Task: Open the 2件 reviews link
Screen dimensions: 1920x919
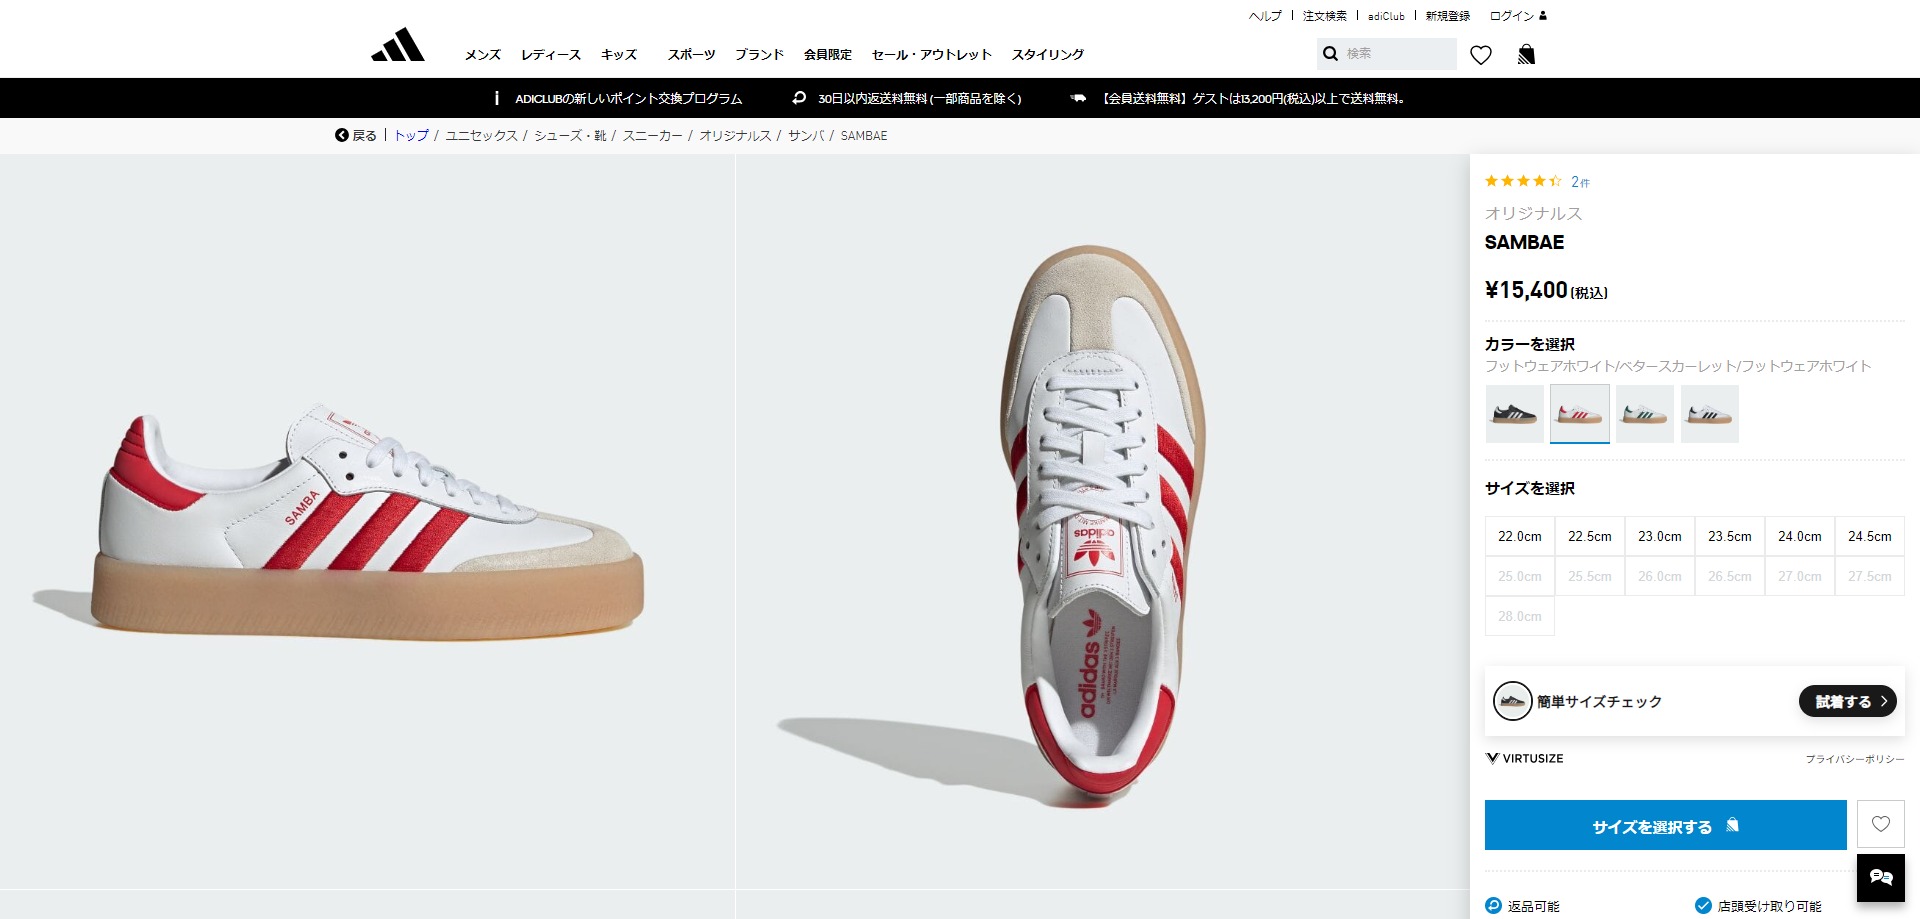Action: point(1578,182)
